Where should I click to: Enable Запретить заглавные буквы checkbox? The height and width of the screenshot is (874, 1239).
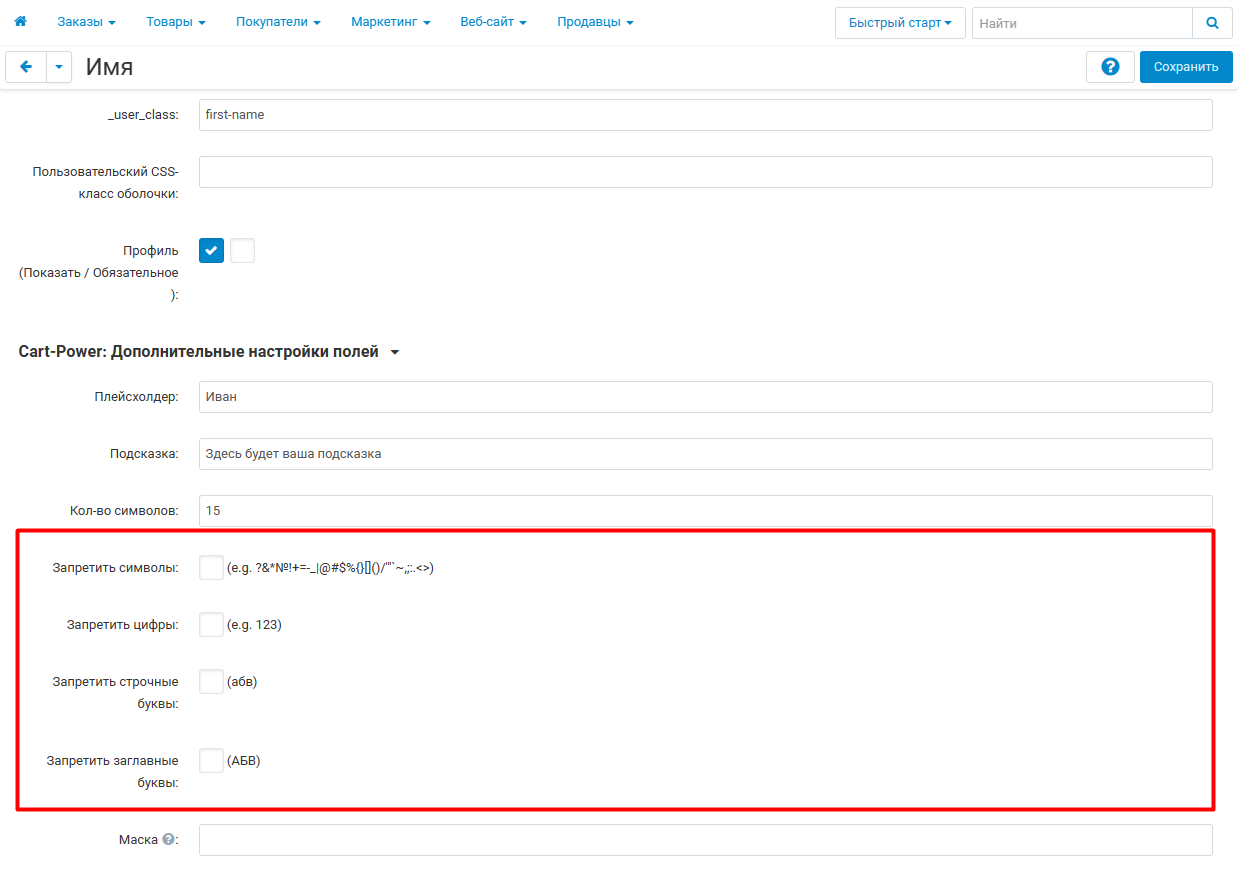click(x=211, y=761)
